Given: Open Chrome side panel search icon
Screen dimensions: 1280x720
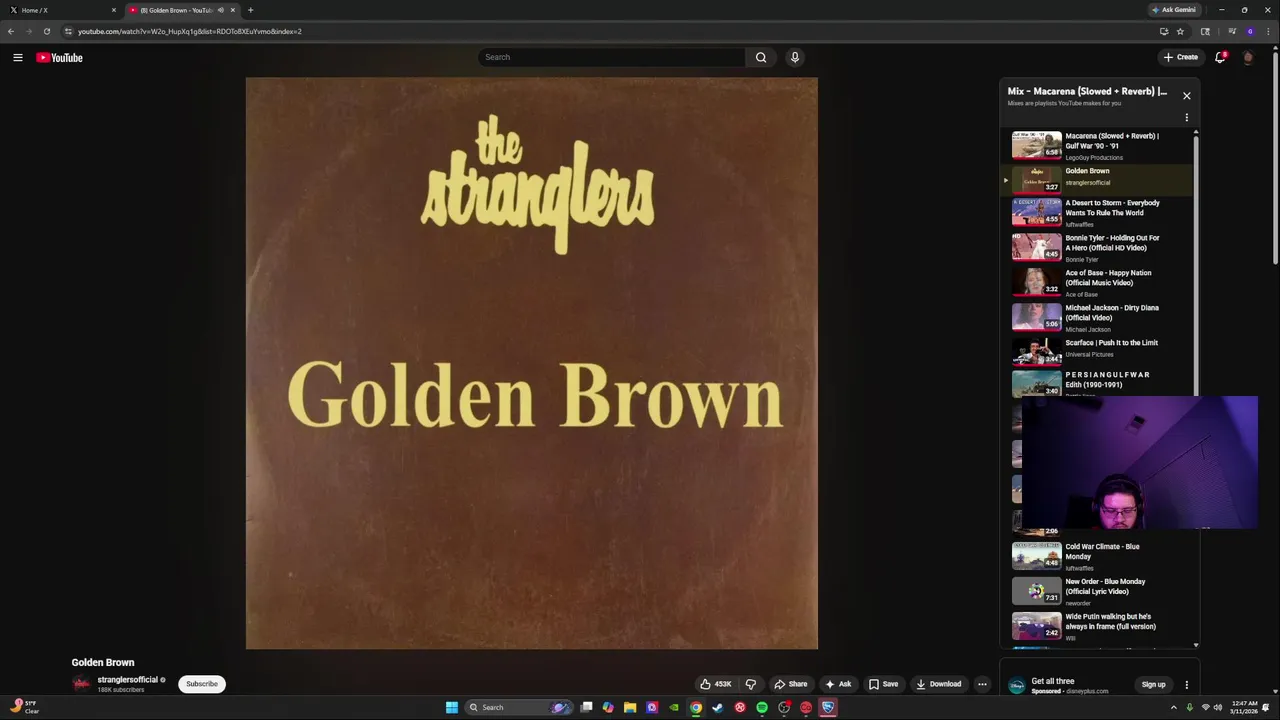Looking at the screenshot, I should [x=1205, y=31].
